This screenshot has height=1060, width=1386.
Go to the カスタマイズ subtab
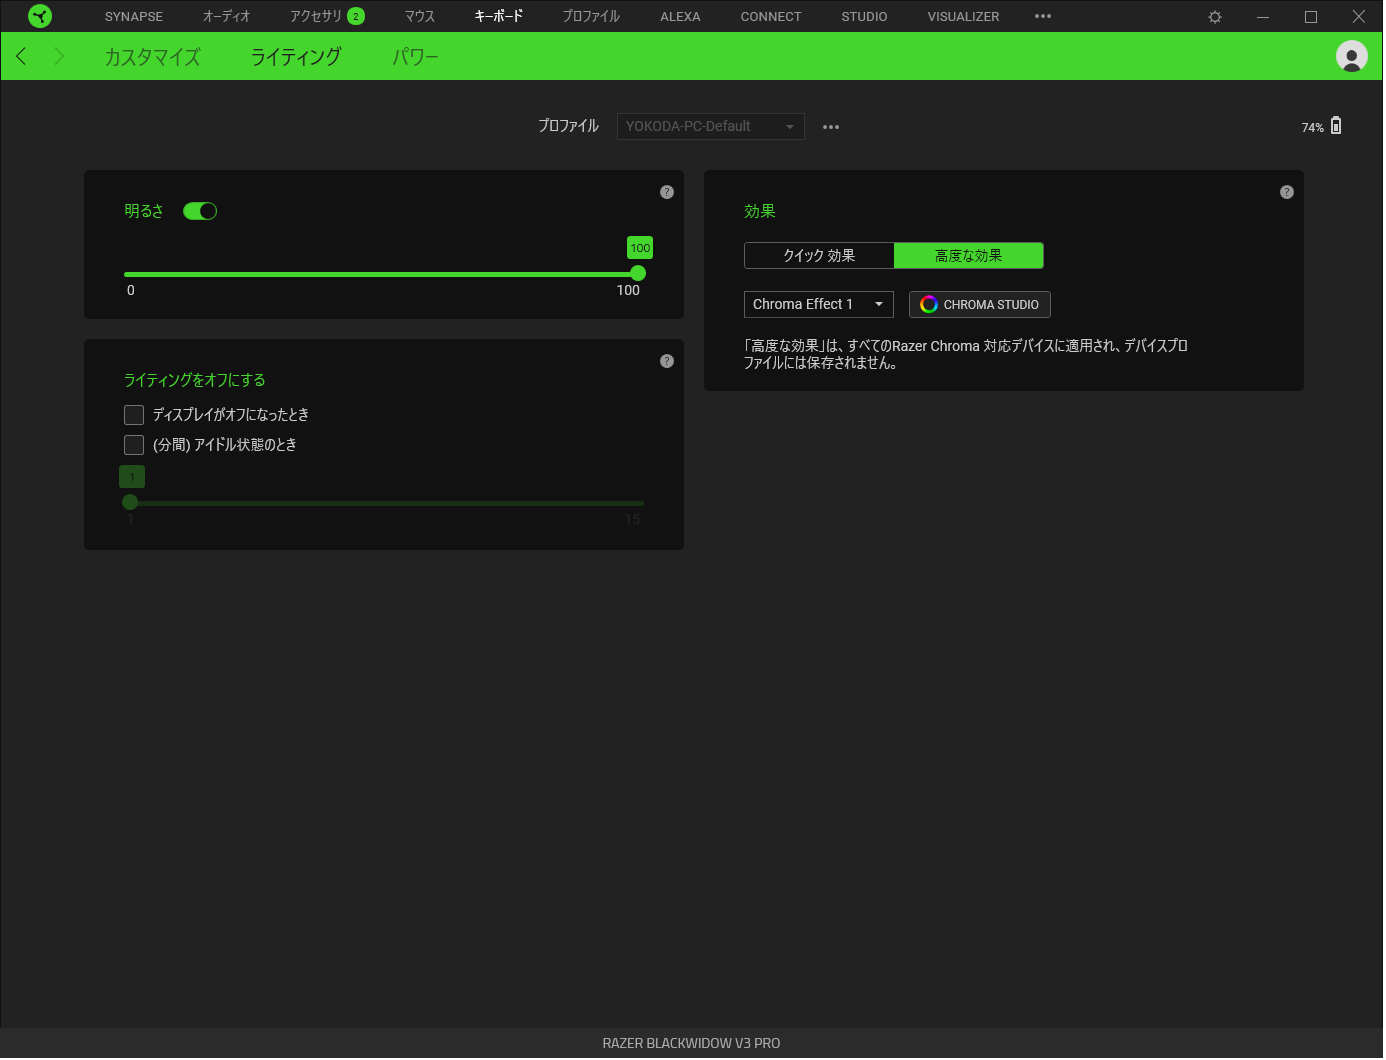152,57
